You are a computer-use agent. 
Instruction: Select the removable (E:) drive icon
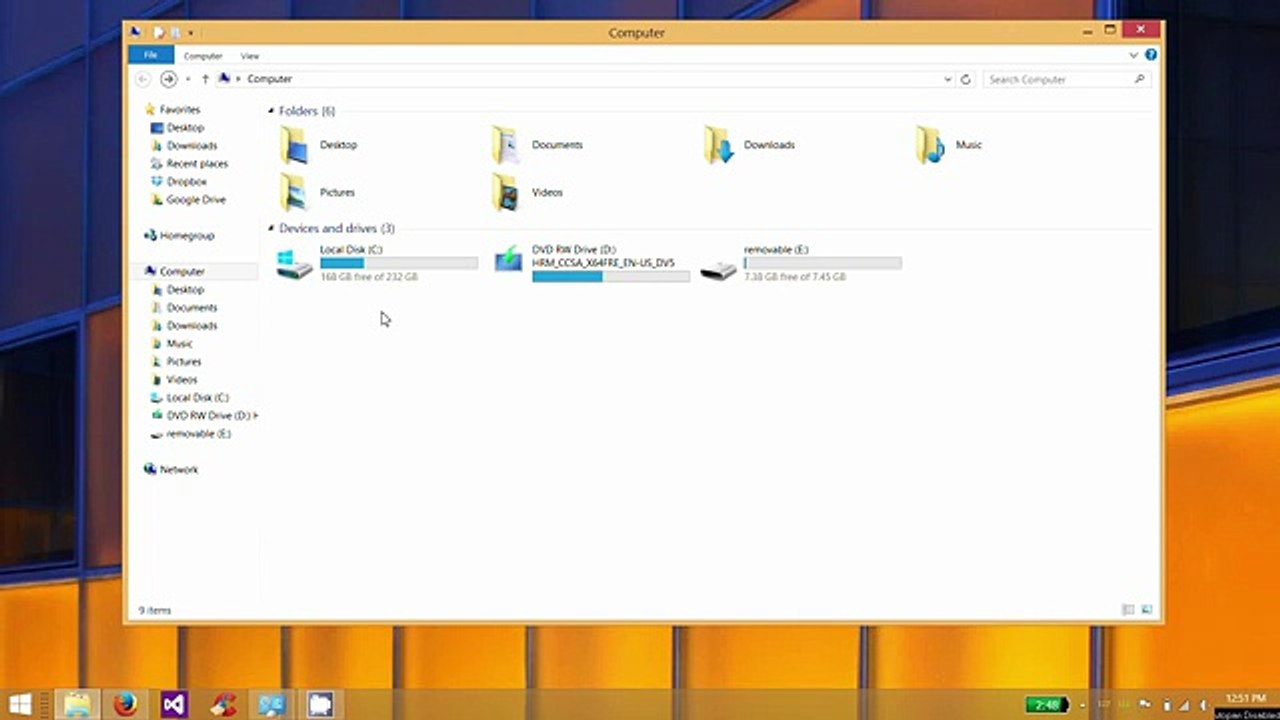pos(718,268)
